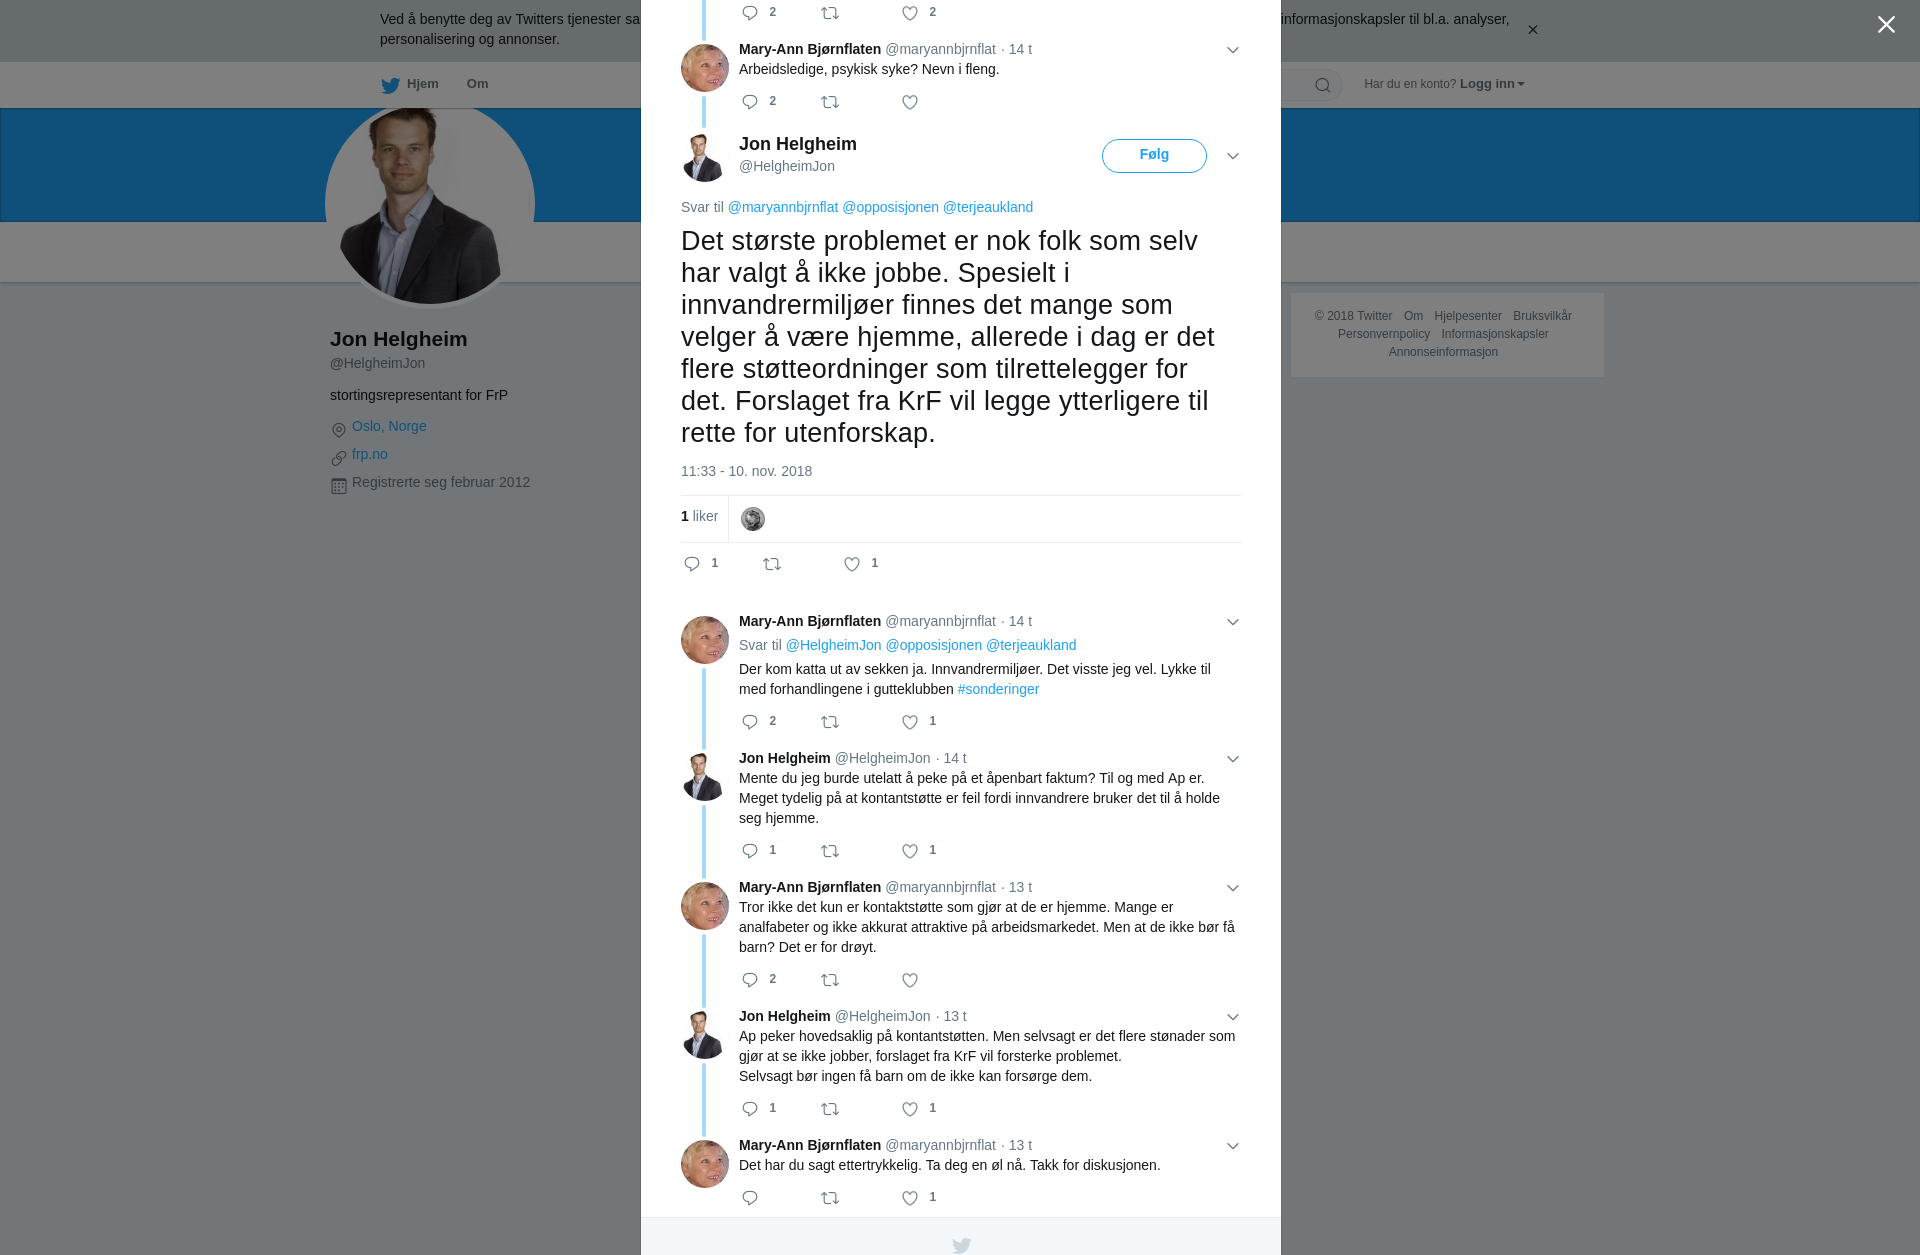Dismiss the cookie notice banner
This screenshot has height=1255, width=1920.
click(1532, 30)
